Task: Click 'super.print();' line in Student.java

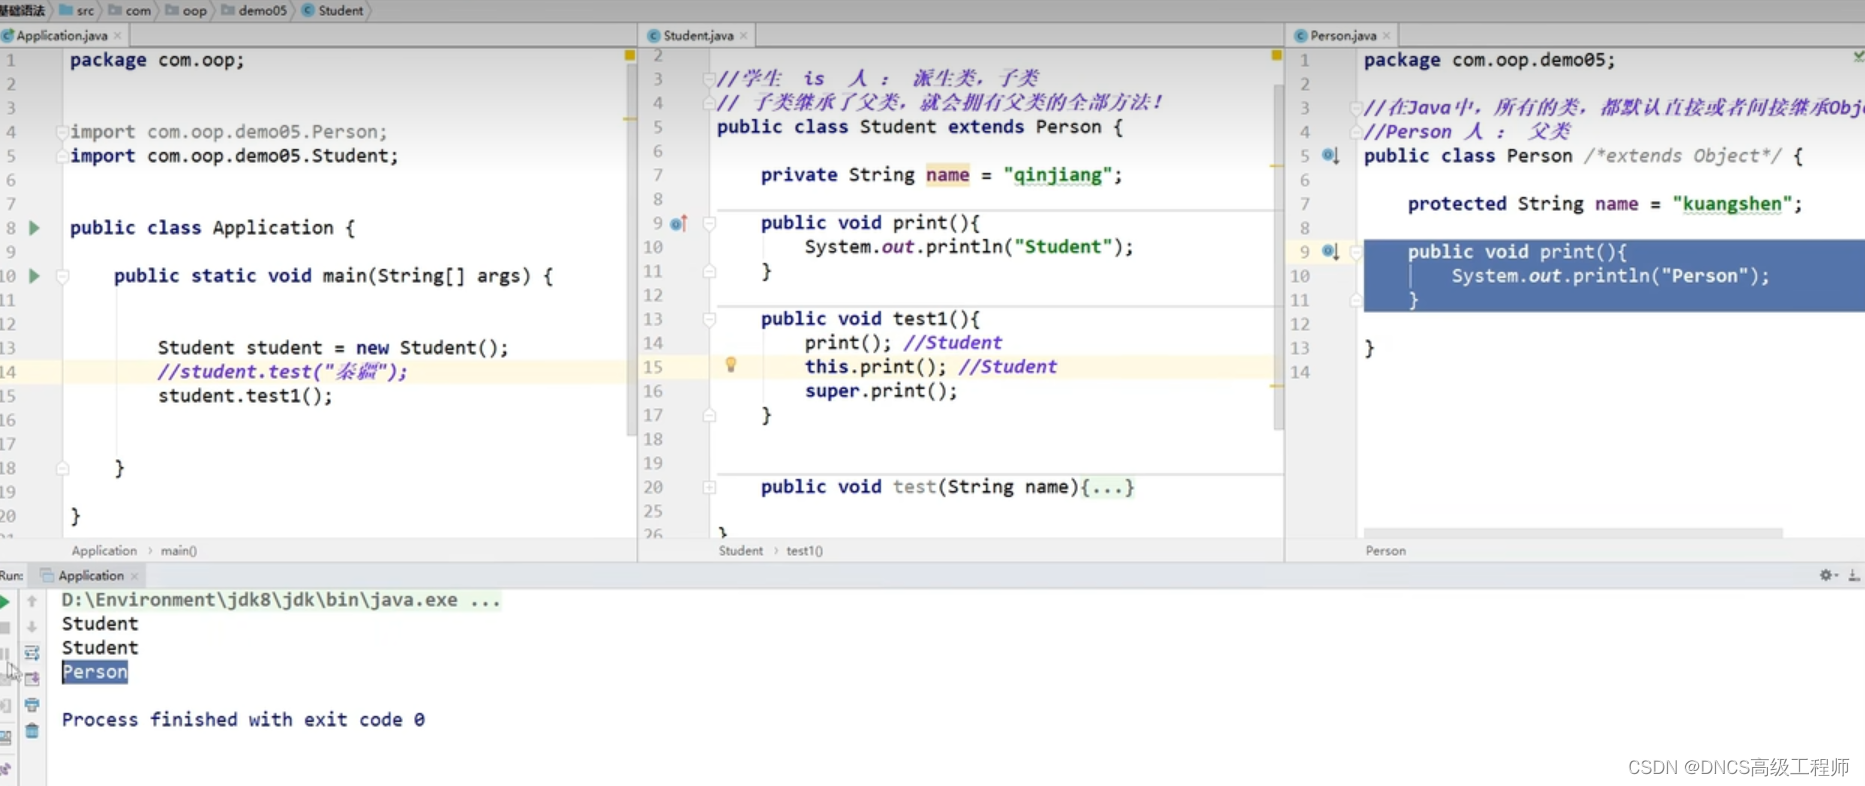Action: [x=881, y=391]
